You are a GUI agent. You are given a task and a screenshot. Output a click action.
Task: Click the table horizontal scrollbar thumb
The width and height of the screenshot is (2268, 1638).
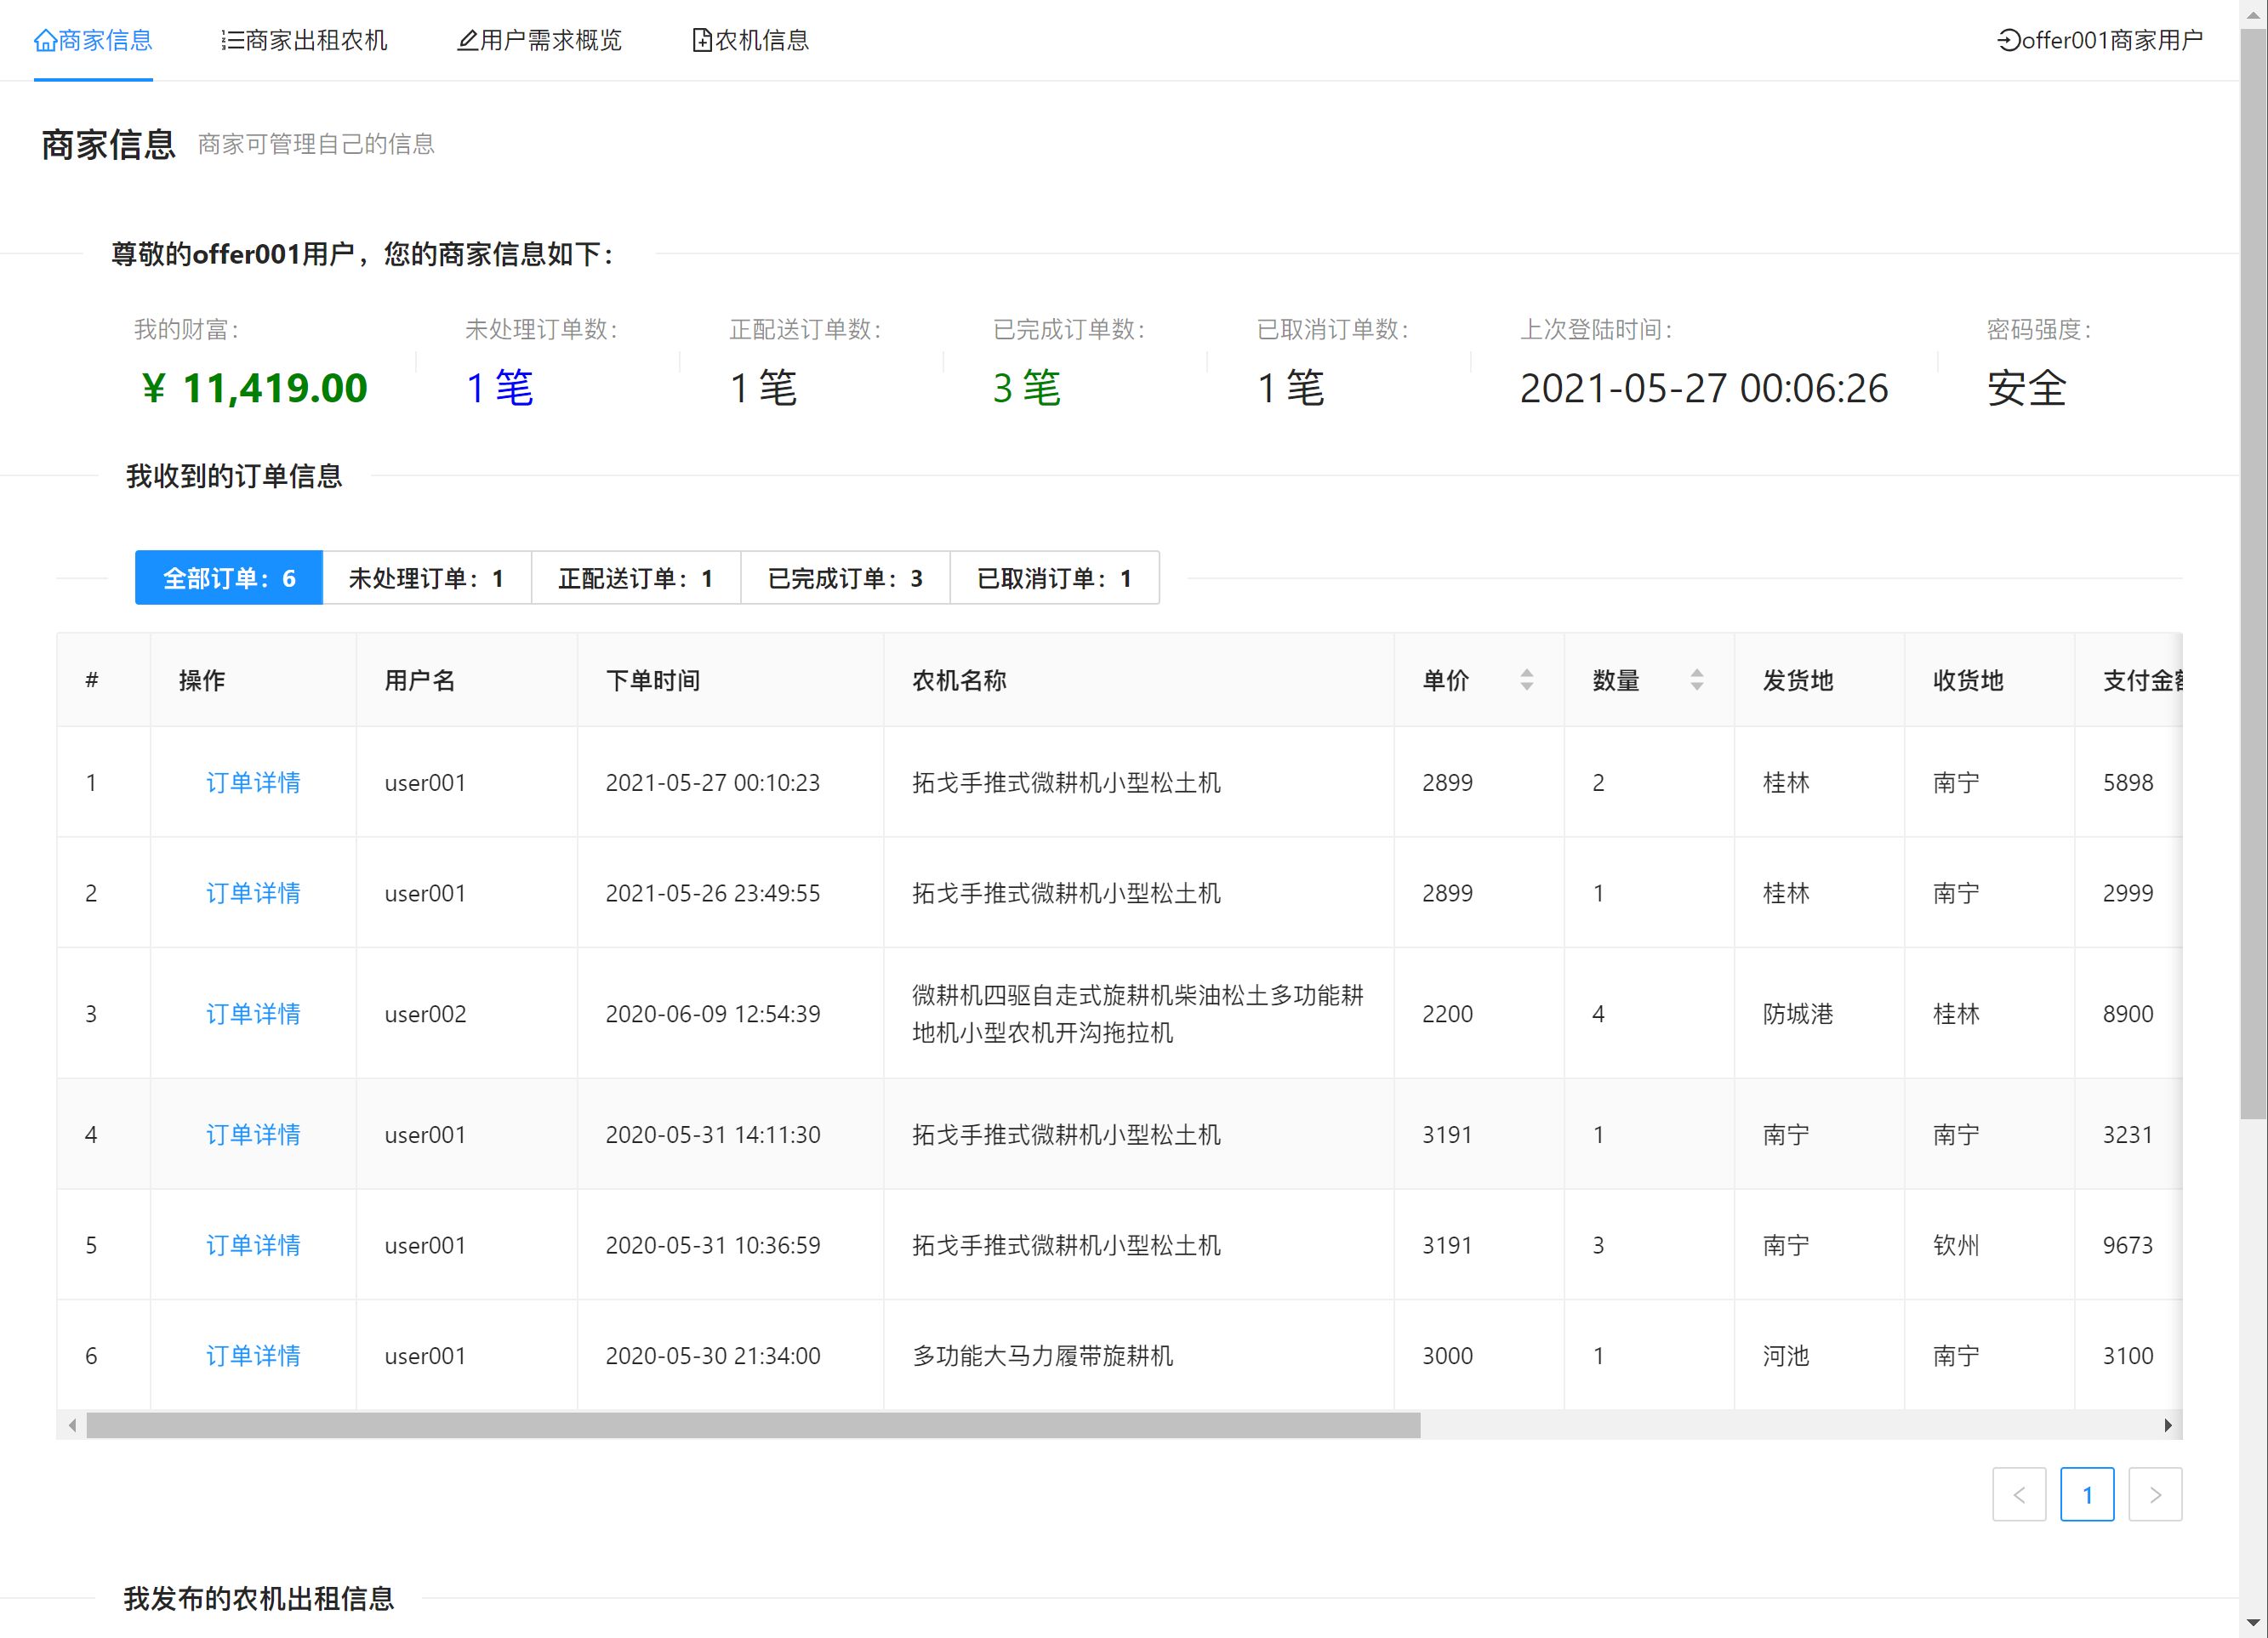[x=752, y=1425]
